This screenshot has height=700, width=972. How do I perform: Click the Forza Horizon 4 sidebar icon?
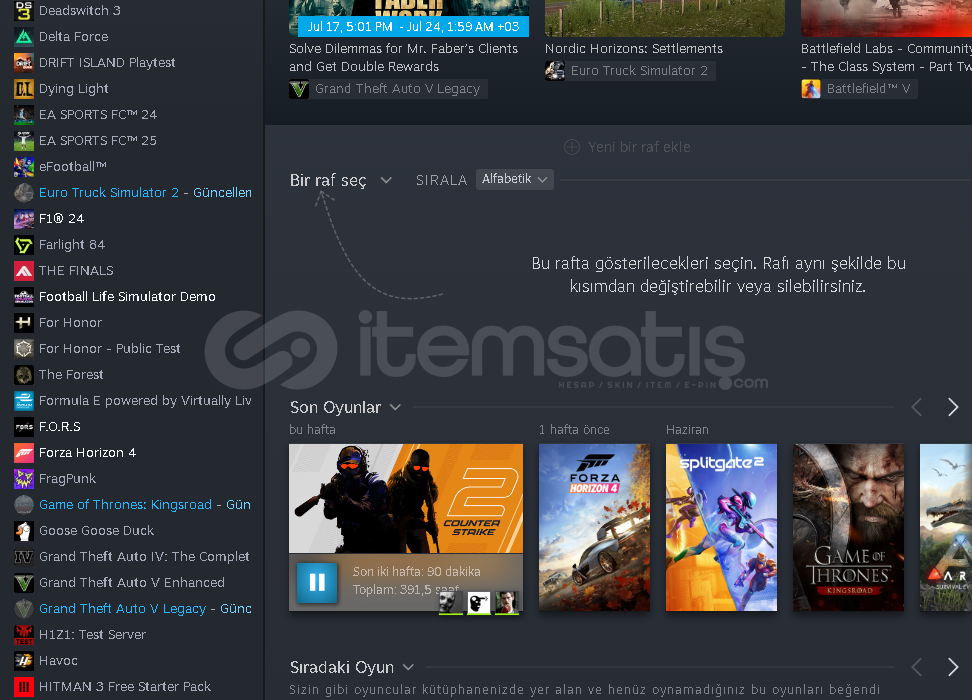[x=24, y=453]
